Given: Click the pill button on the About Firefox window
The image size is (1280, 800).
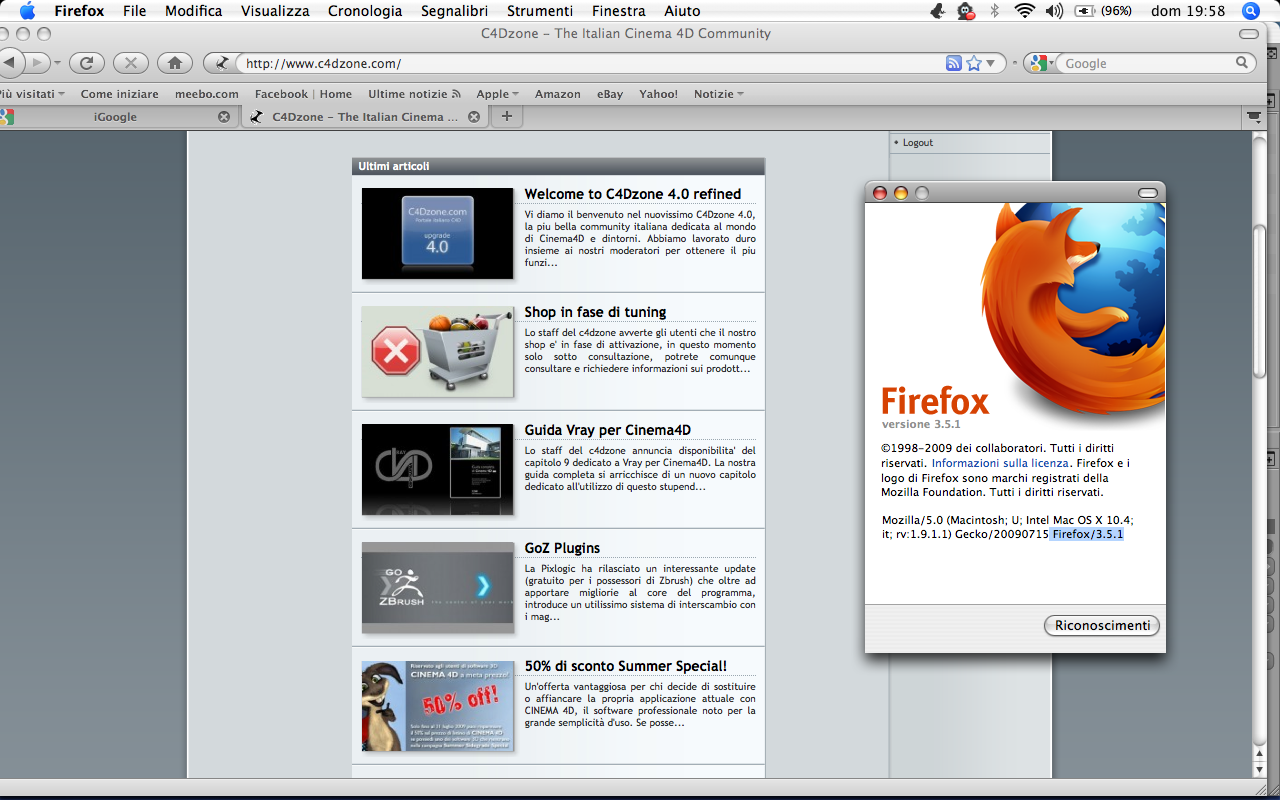Looking at the screenshot, I should [x=1148, y=193].
